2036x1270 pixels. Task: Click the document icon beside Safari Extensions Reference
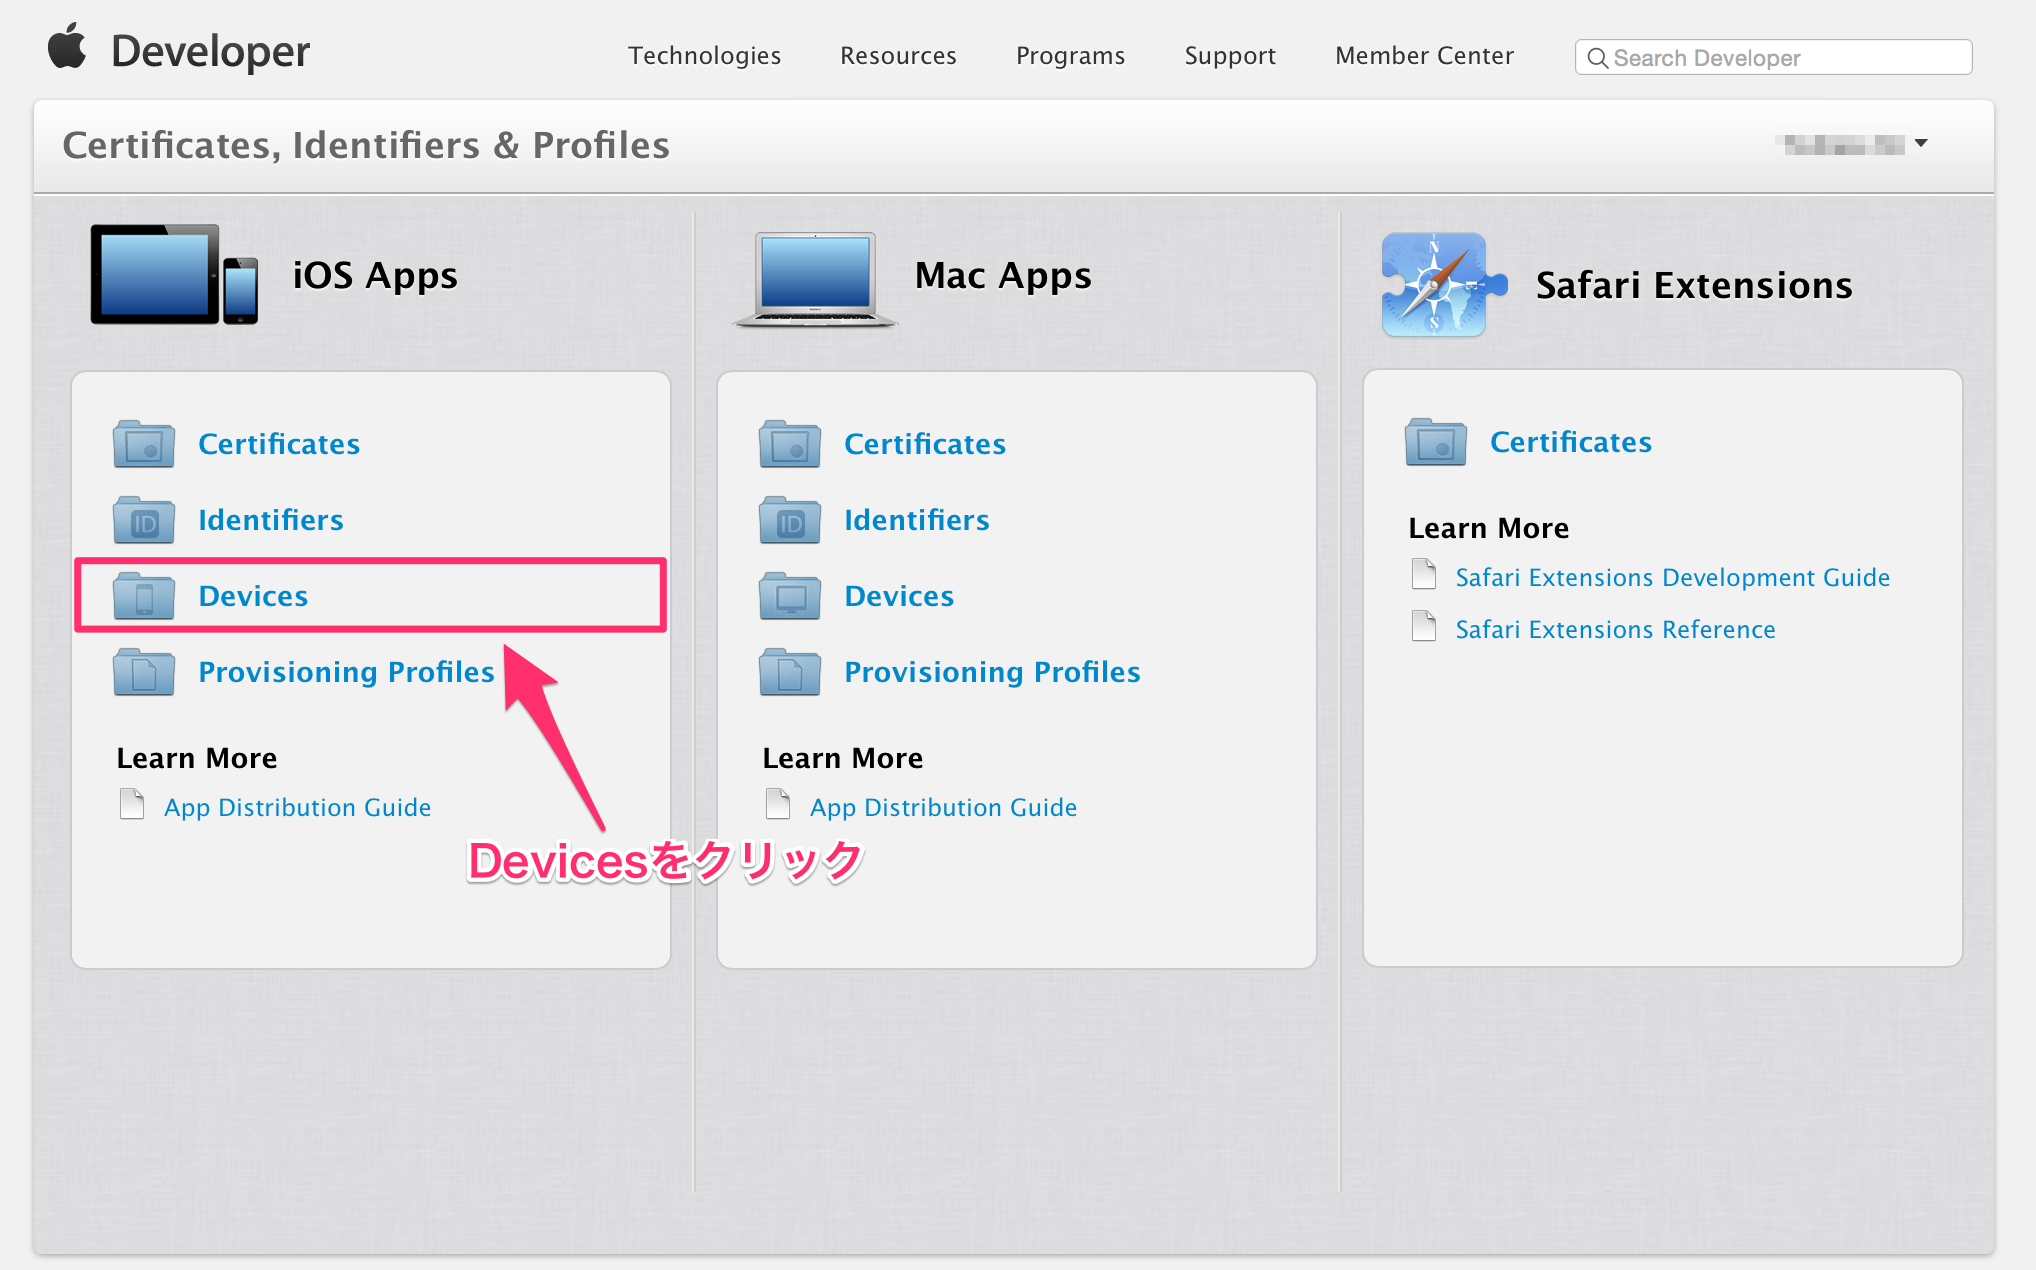[x=1424, y=626]
